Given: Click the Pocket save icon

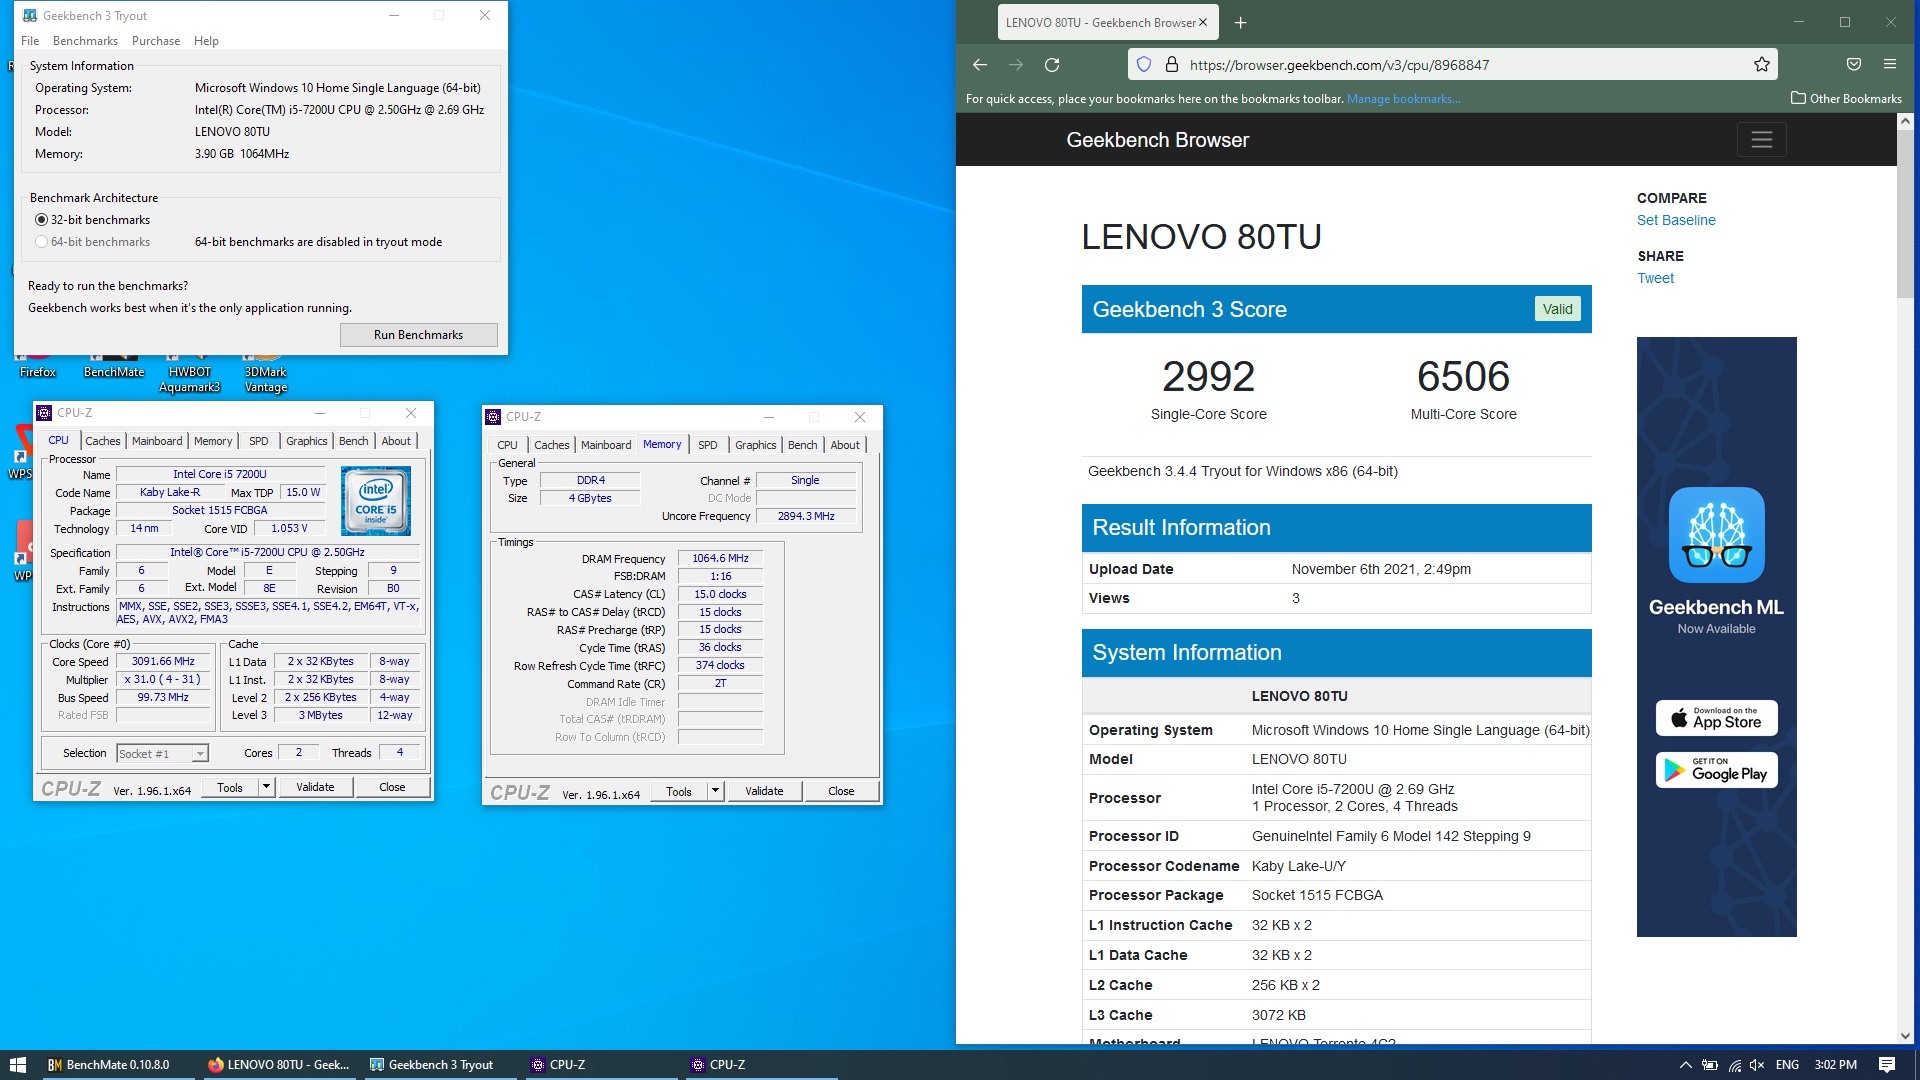Looking at the screenshot, I should (1854, 64).
